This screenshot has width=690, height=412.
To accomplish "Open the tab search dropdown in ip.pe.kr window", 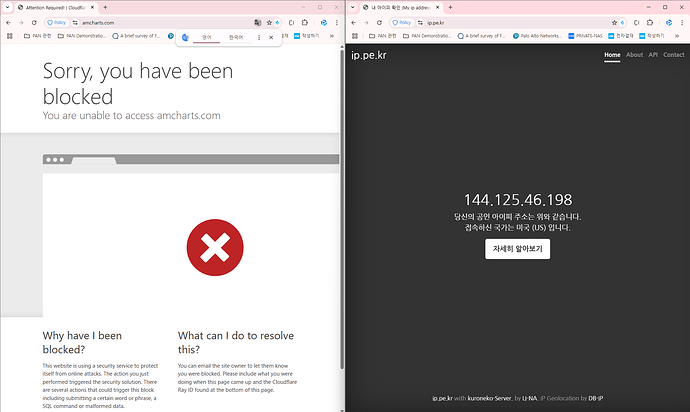I will (x=352, y=7).
